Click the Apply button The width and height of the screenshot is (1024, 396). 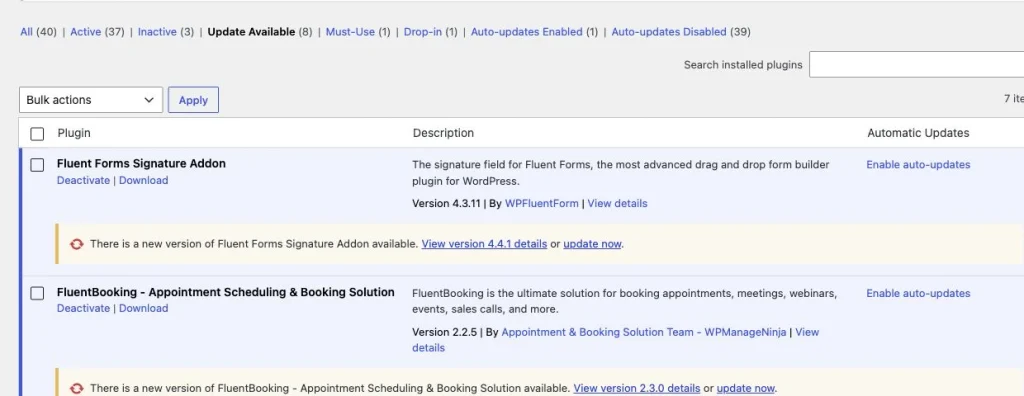click(x=193, y=100)
